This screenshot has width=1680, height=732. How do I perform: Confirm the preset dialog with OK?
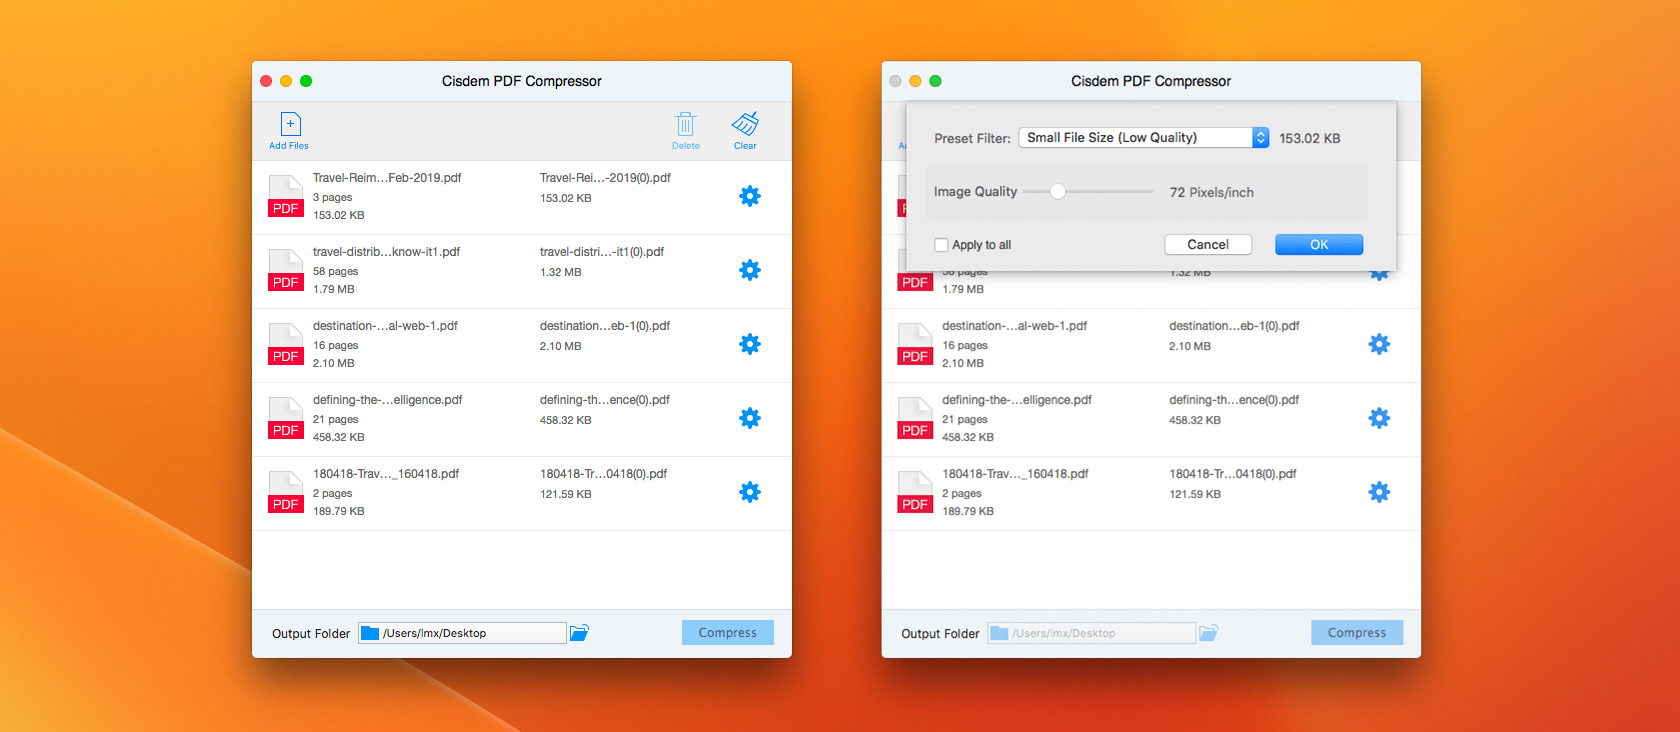[x=1318, y=245]
